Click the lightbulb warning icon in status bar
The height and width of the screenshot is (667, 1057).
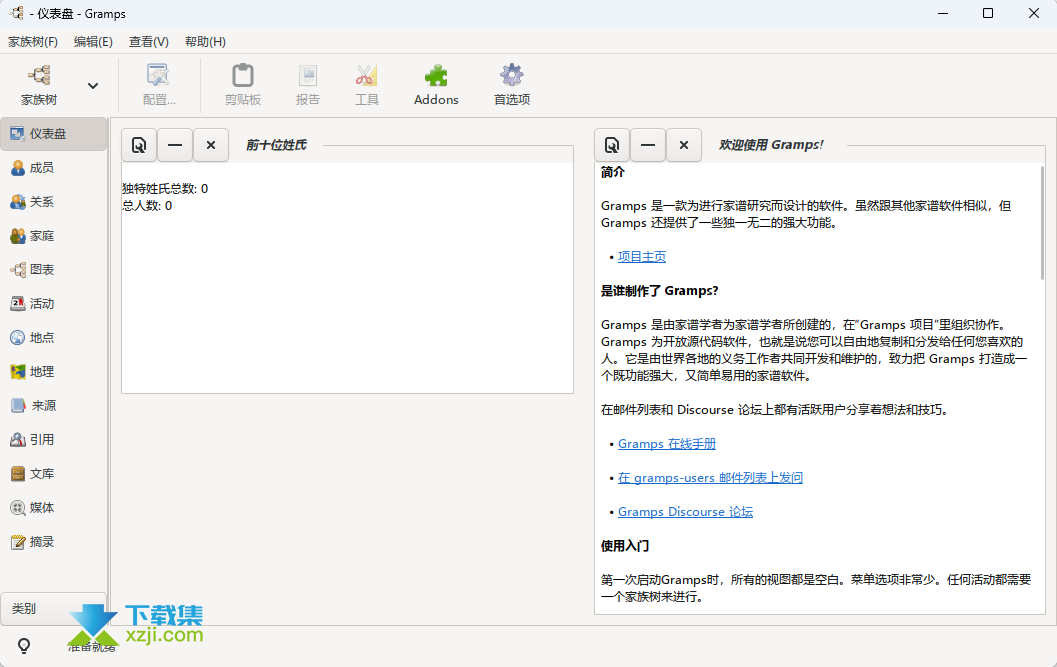coord(24,646)
